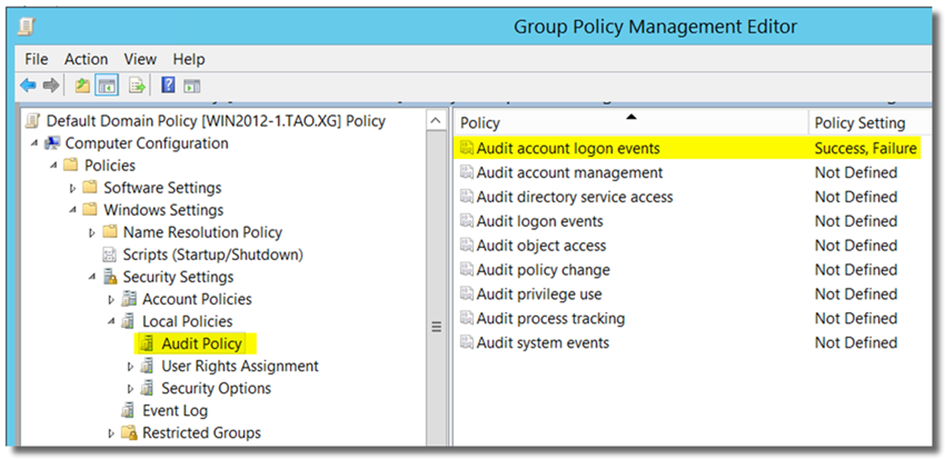Sort by Policy Setting column header
Image resolution: width=945 pixels, height=459 pixels.
point(859,123)
